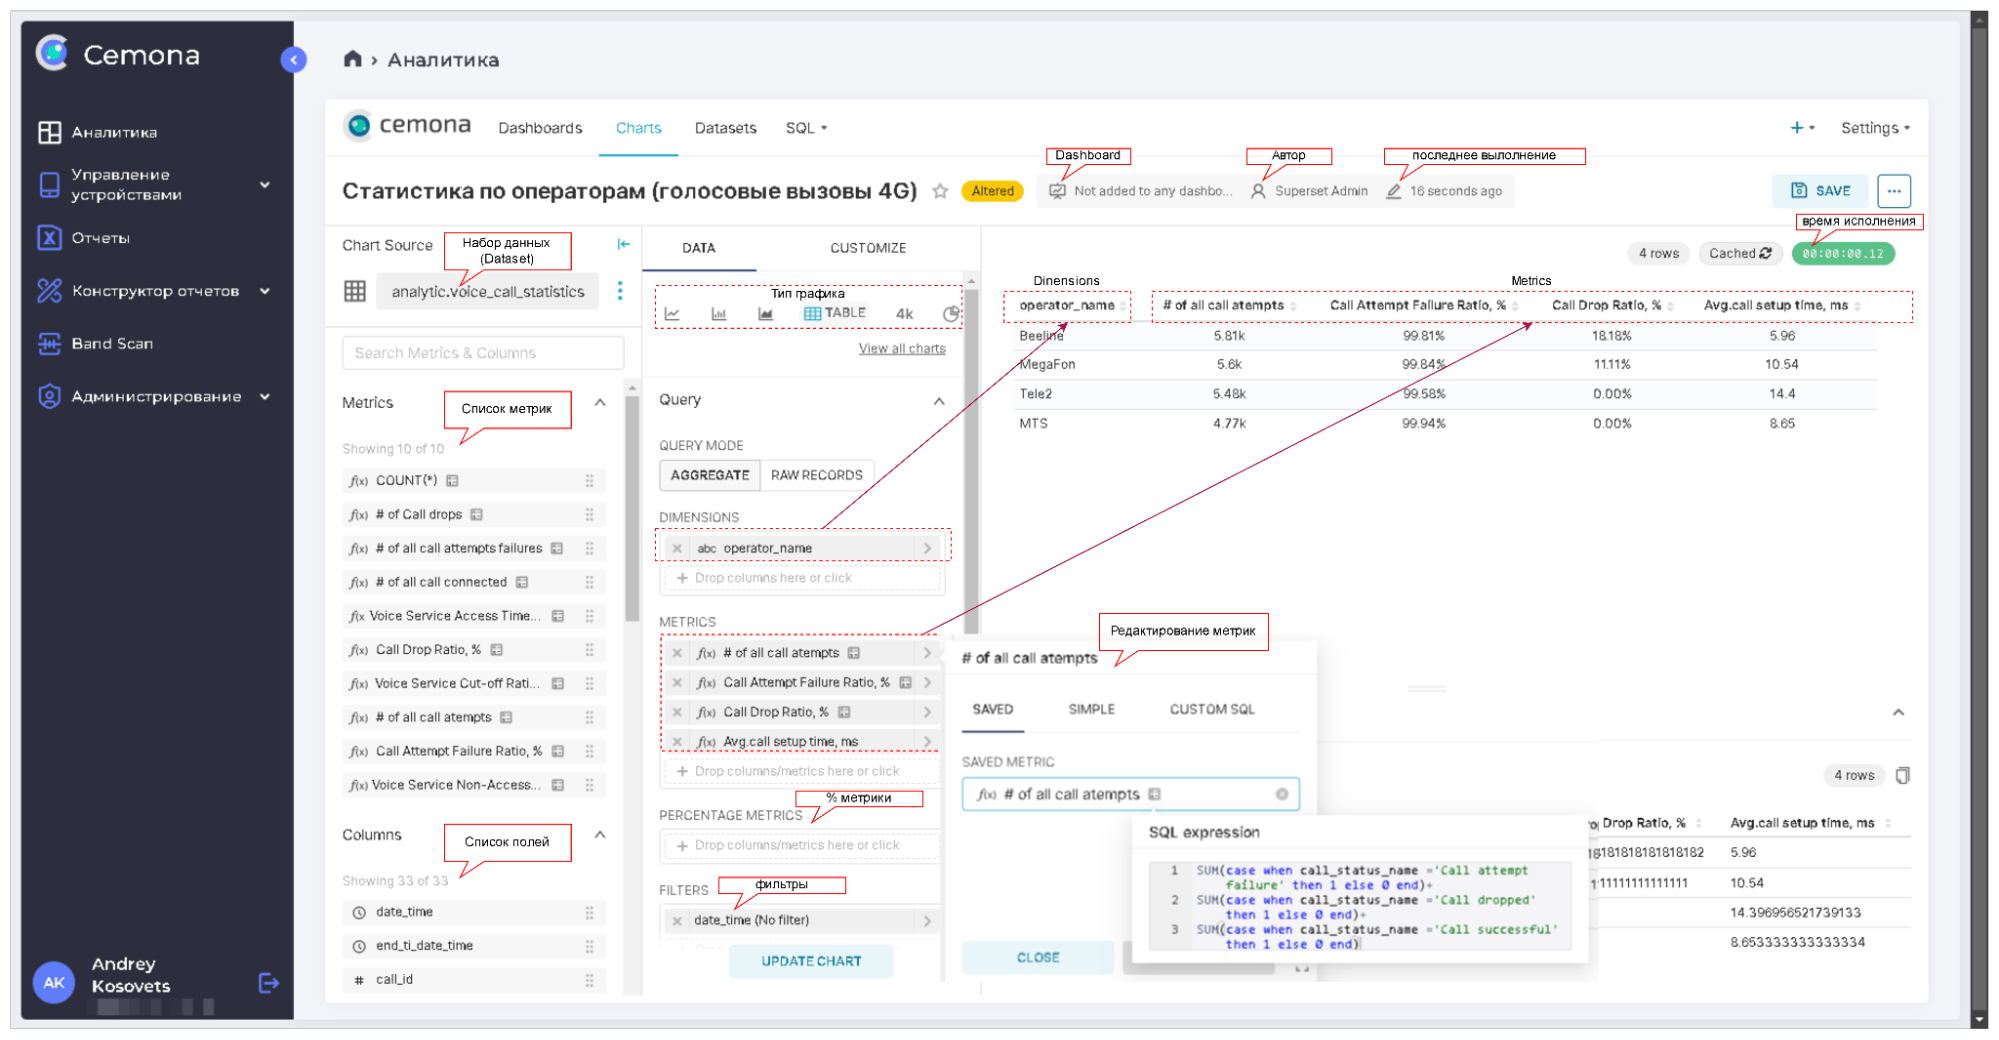Collapse sidebar with the blue arrow button
This screenshot has height=1040, width=1999.
(x=293, y=60)
